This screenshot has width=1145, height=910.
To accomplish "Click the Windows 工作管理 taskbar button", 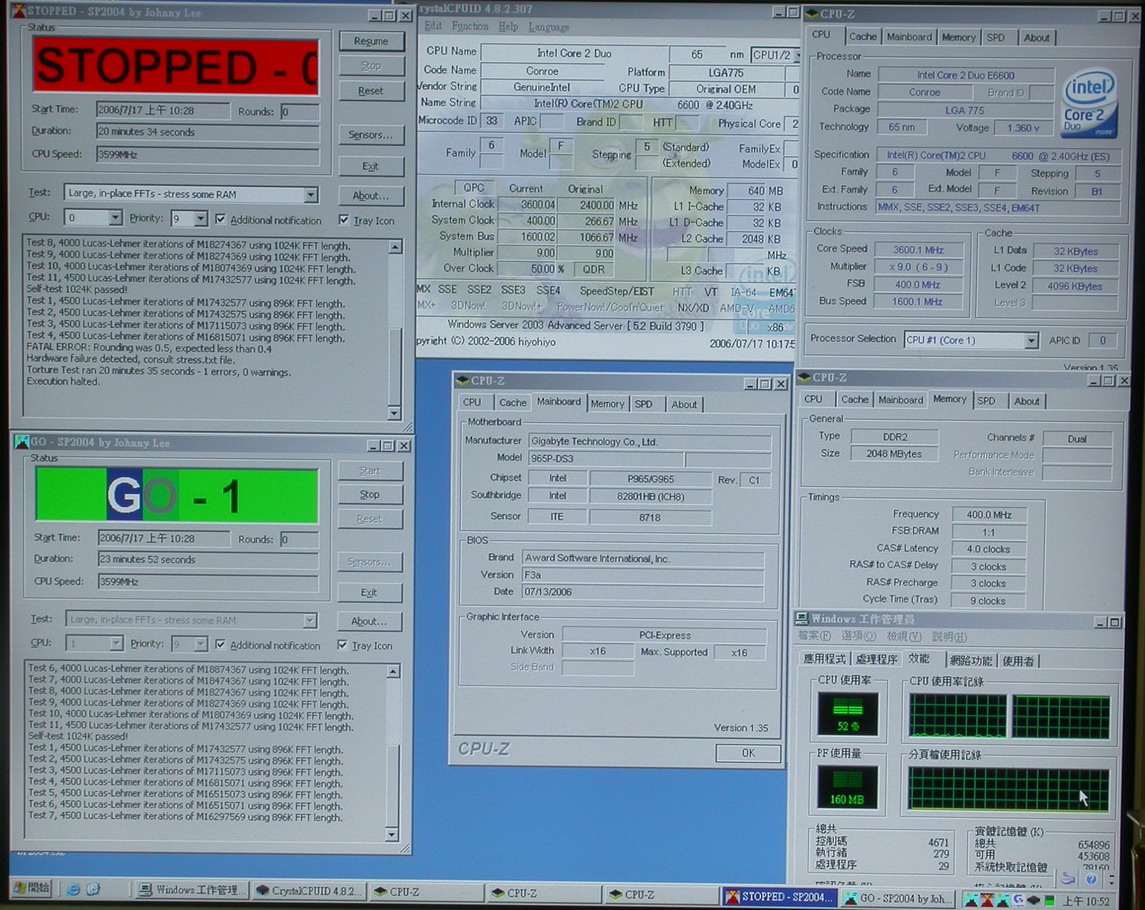I will (191, 890).
